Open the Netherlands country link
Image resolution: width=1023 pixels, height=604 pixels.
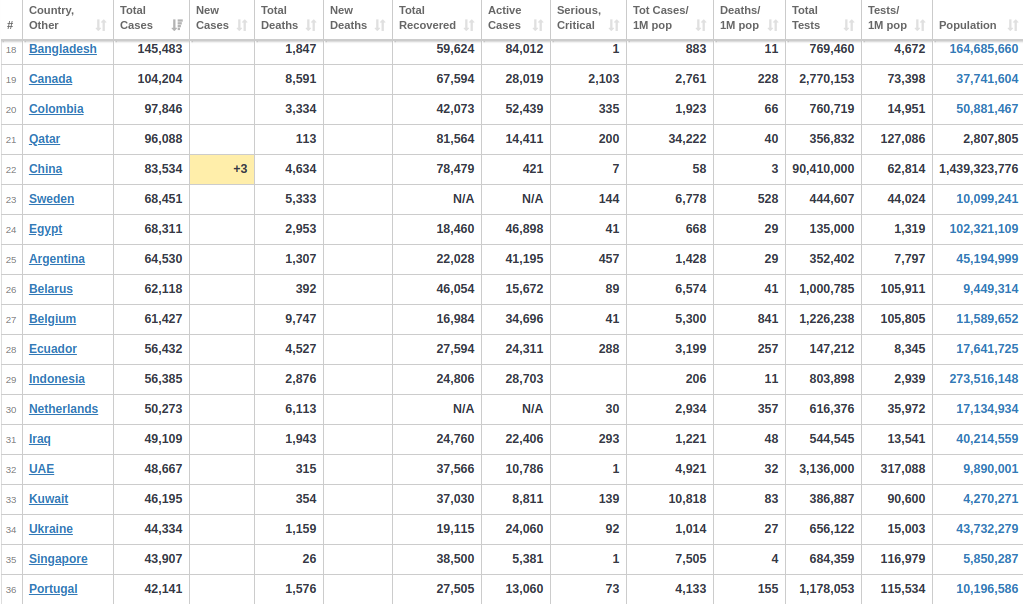click(63, 409)
